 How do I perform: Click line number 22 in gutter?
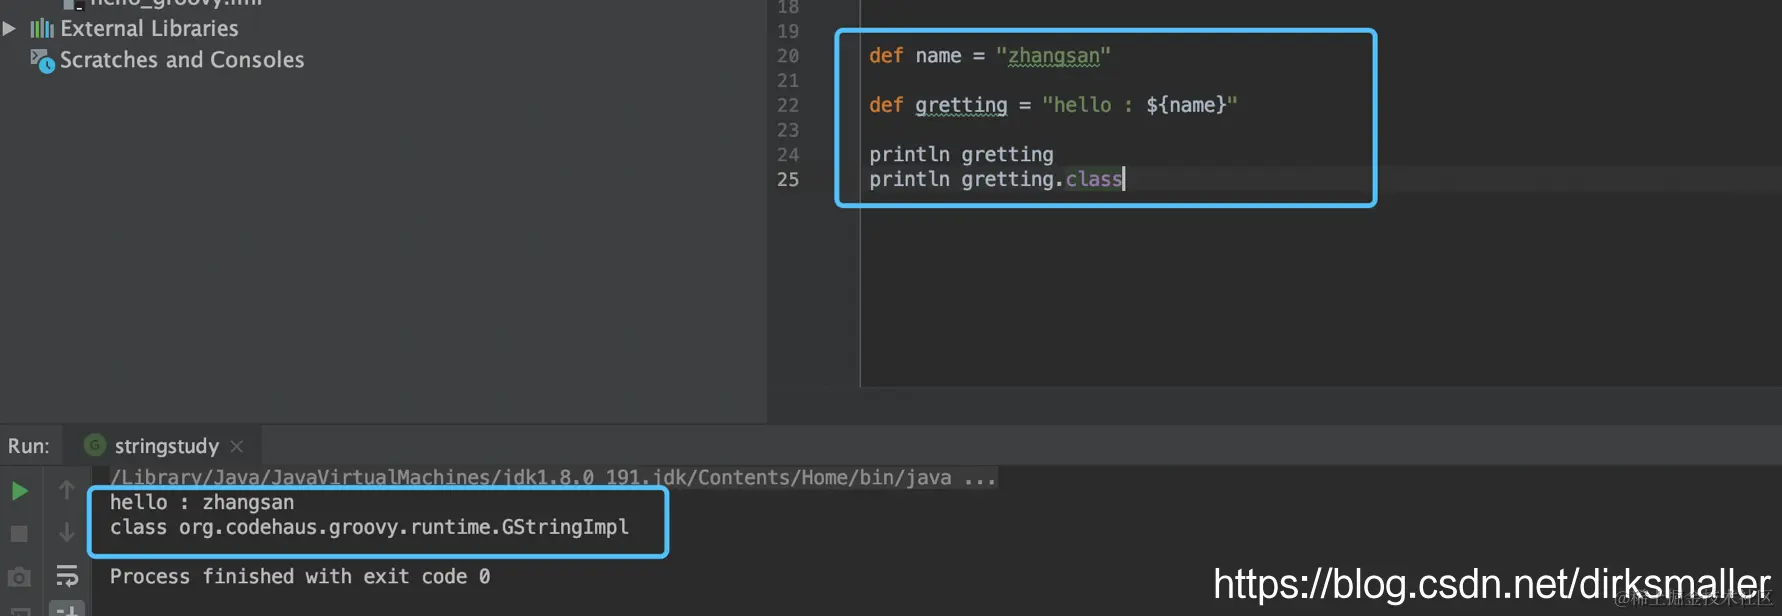point(788,105)
